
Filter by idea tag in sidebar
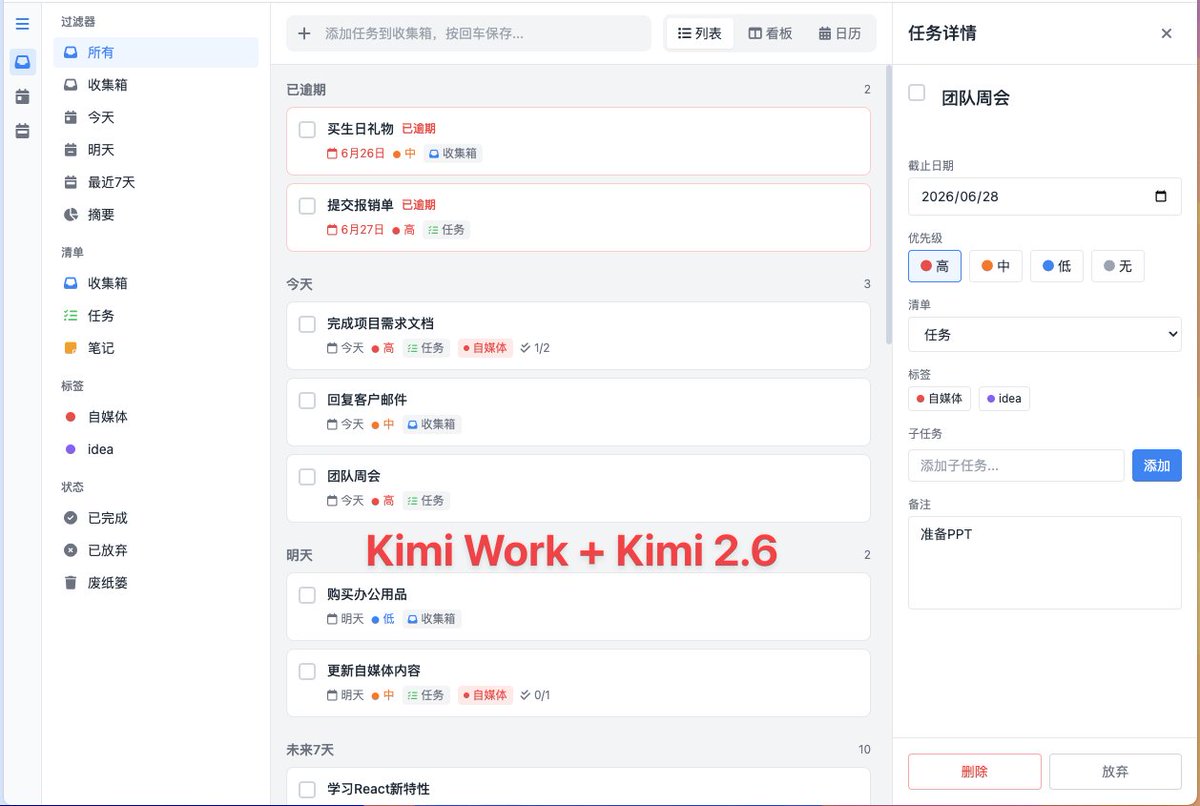[156, 449]
